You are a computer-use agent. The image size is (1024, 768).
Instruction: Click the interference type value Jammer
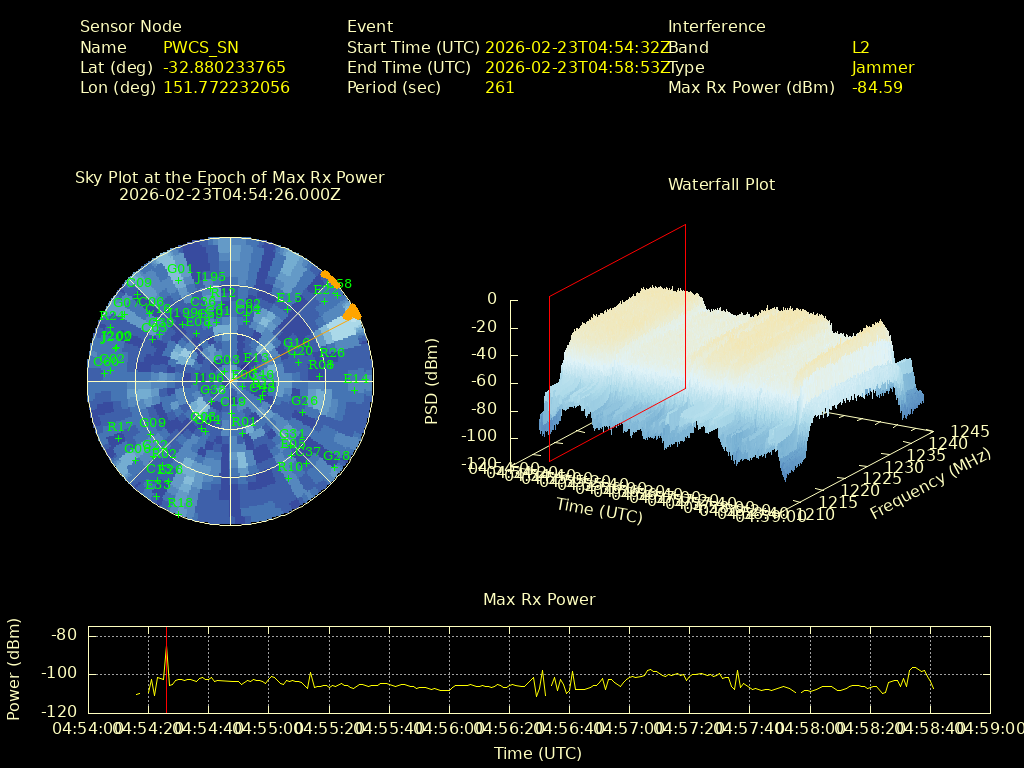pyautogui.click(x=883, y=67)
